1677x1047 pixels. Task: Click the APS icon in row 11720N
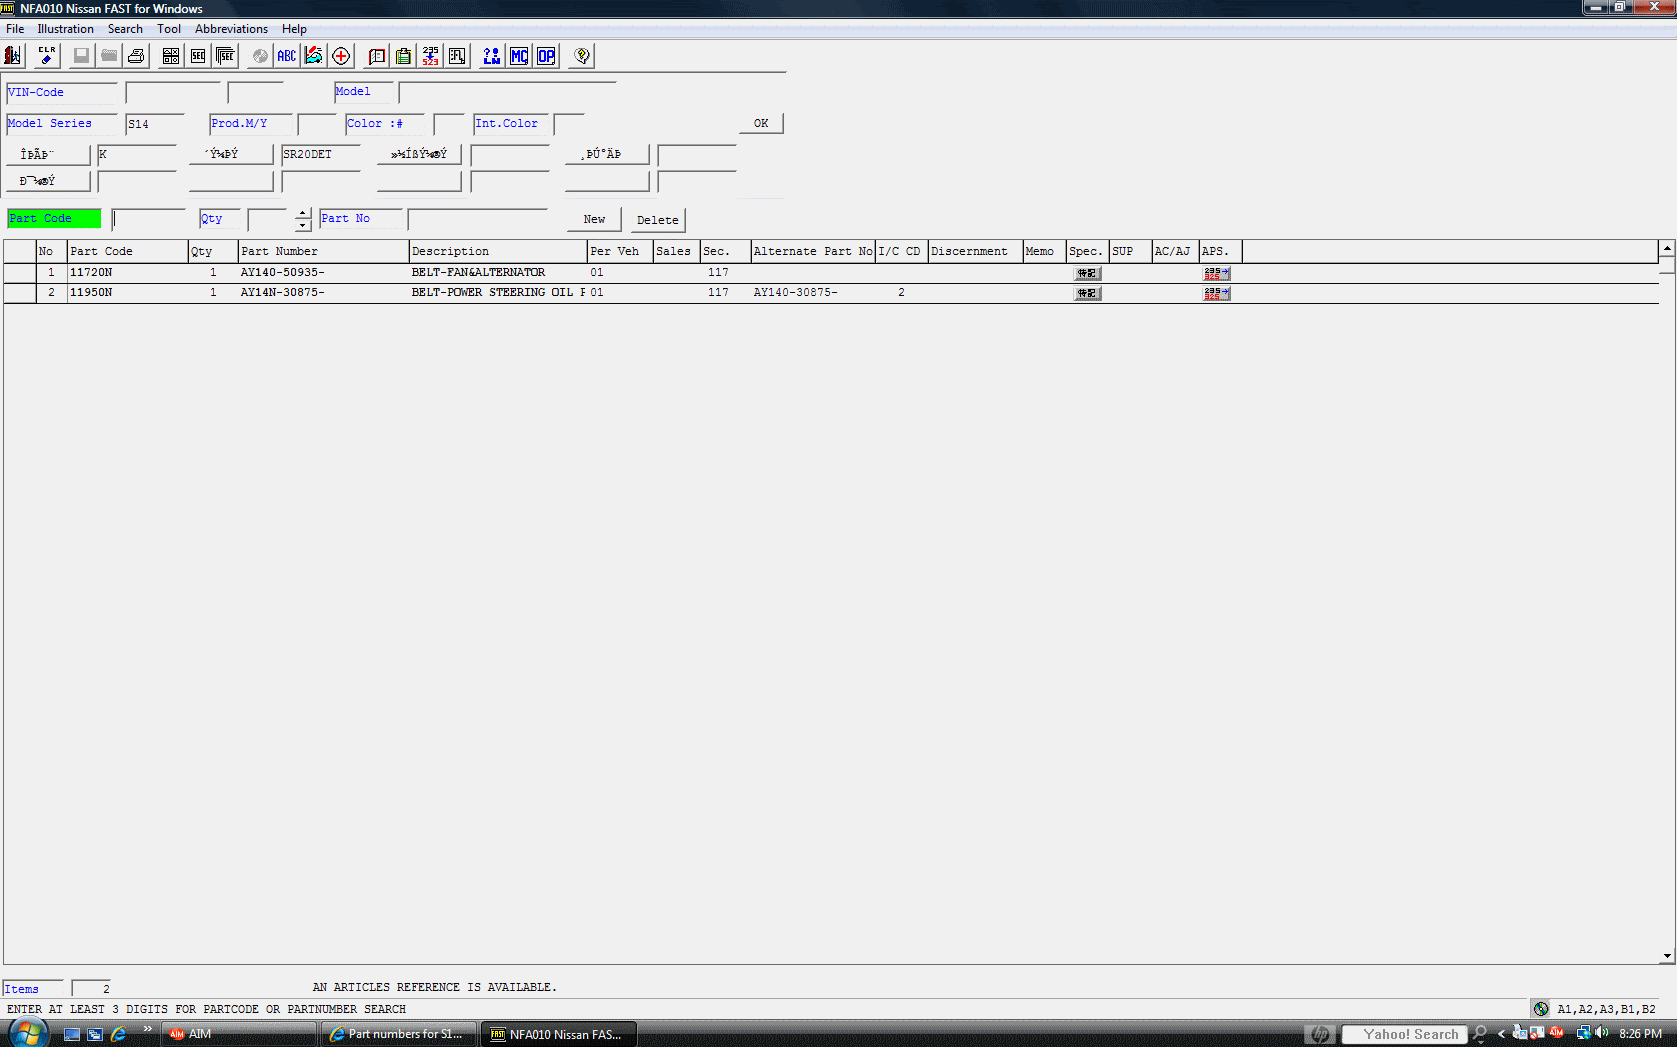point(1216,273)
